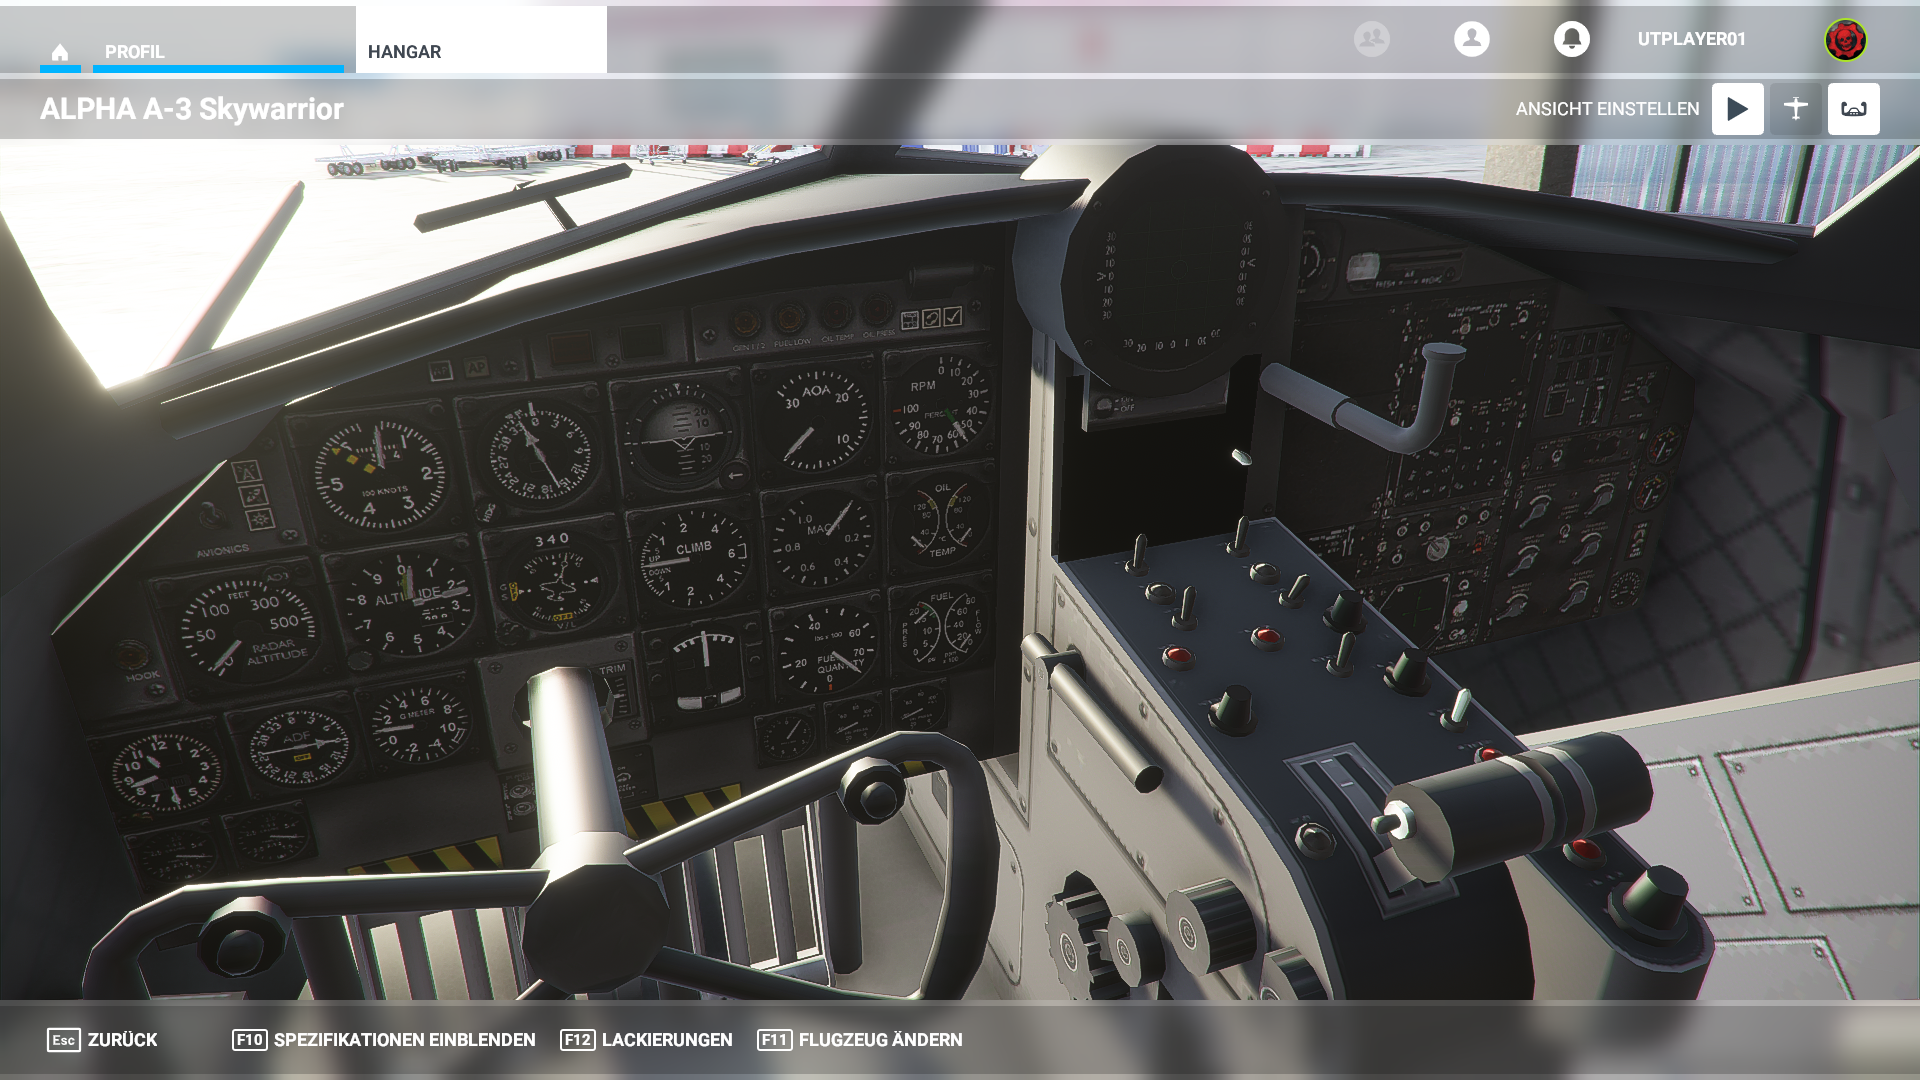Click the UTPLAYER01 username
1920x1080 pixels.
1691,39
